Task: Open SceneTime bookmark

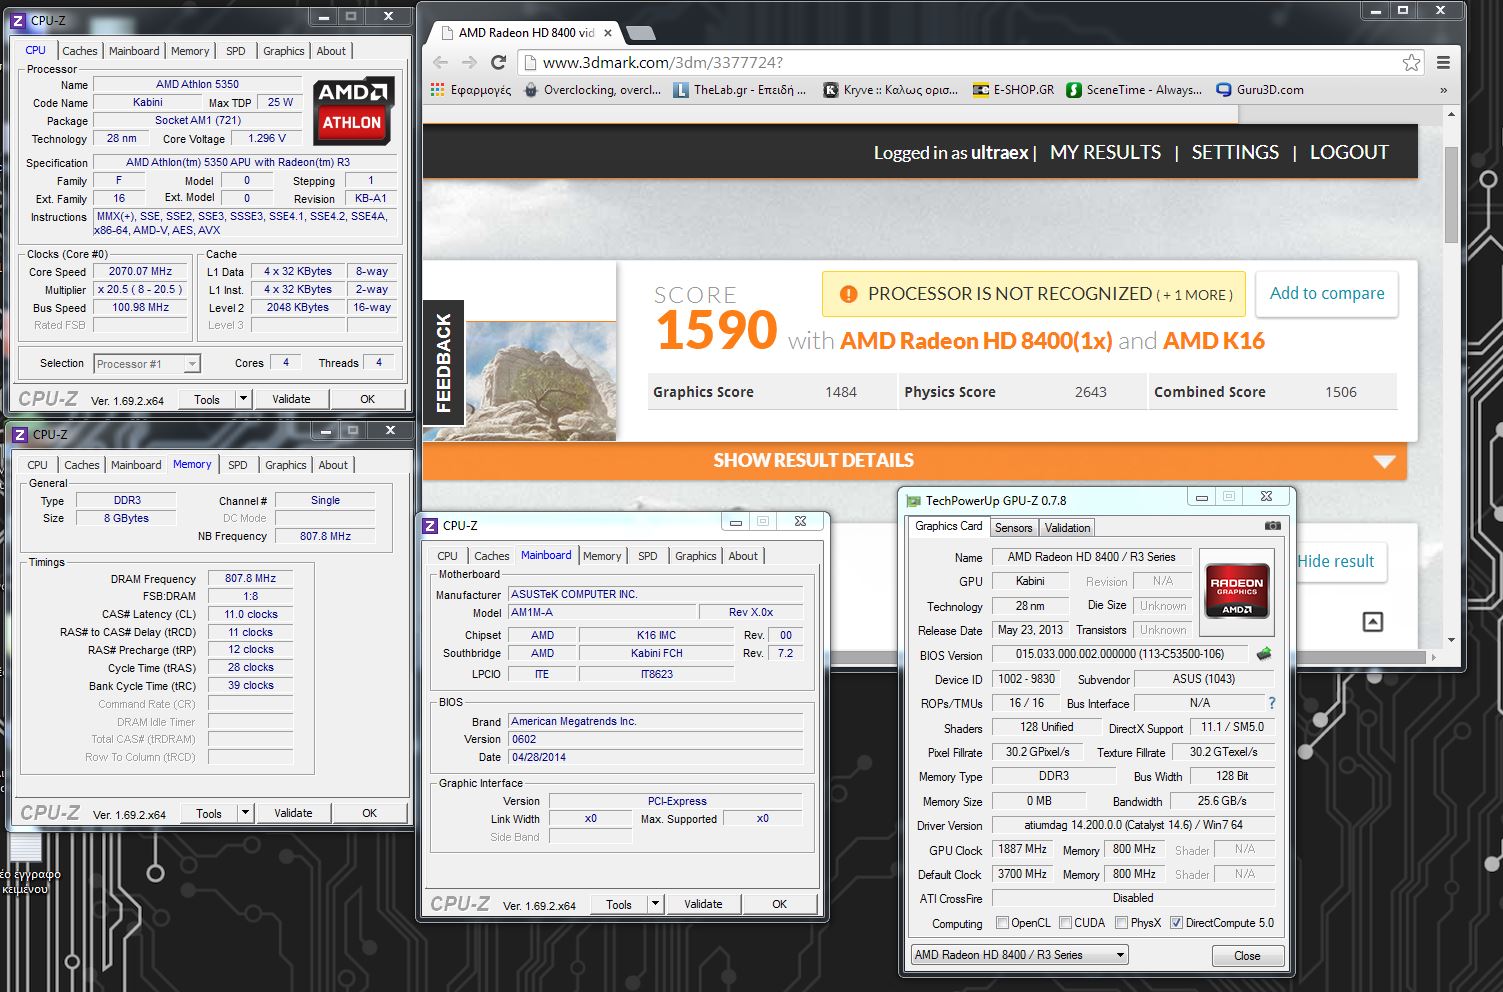Action: 1134,89
